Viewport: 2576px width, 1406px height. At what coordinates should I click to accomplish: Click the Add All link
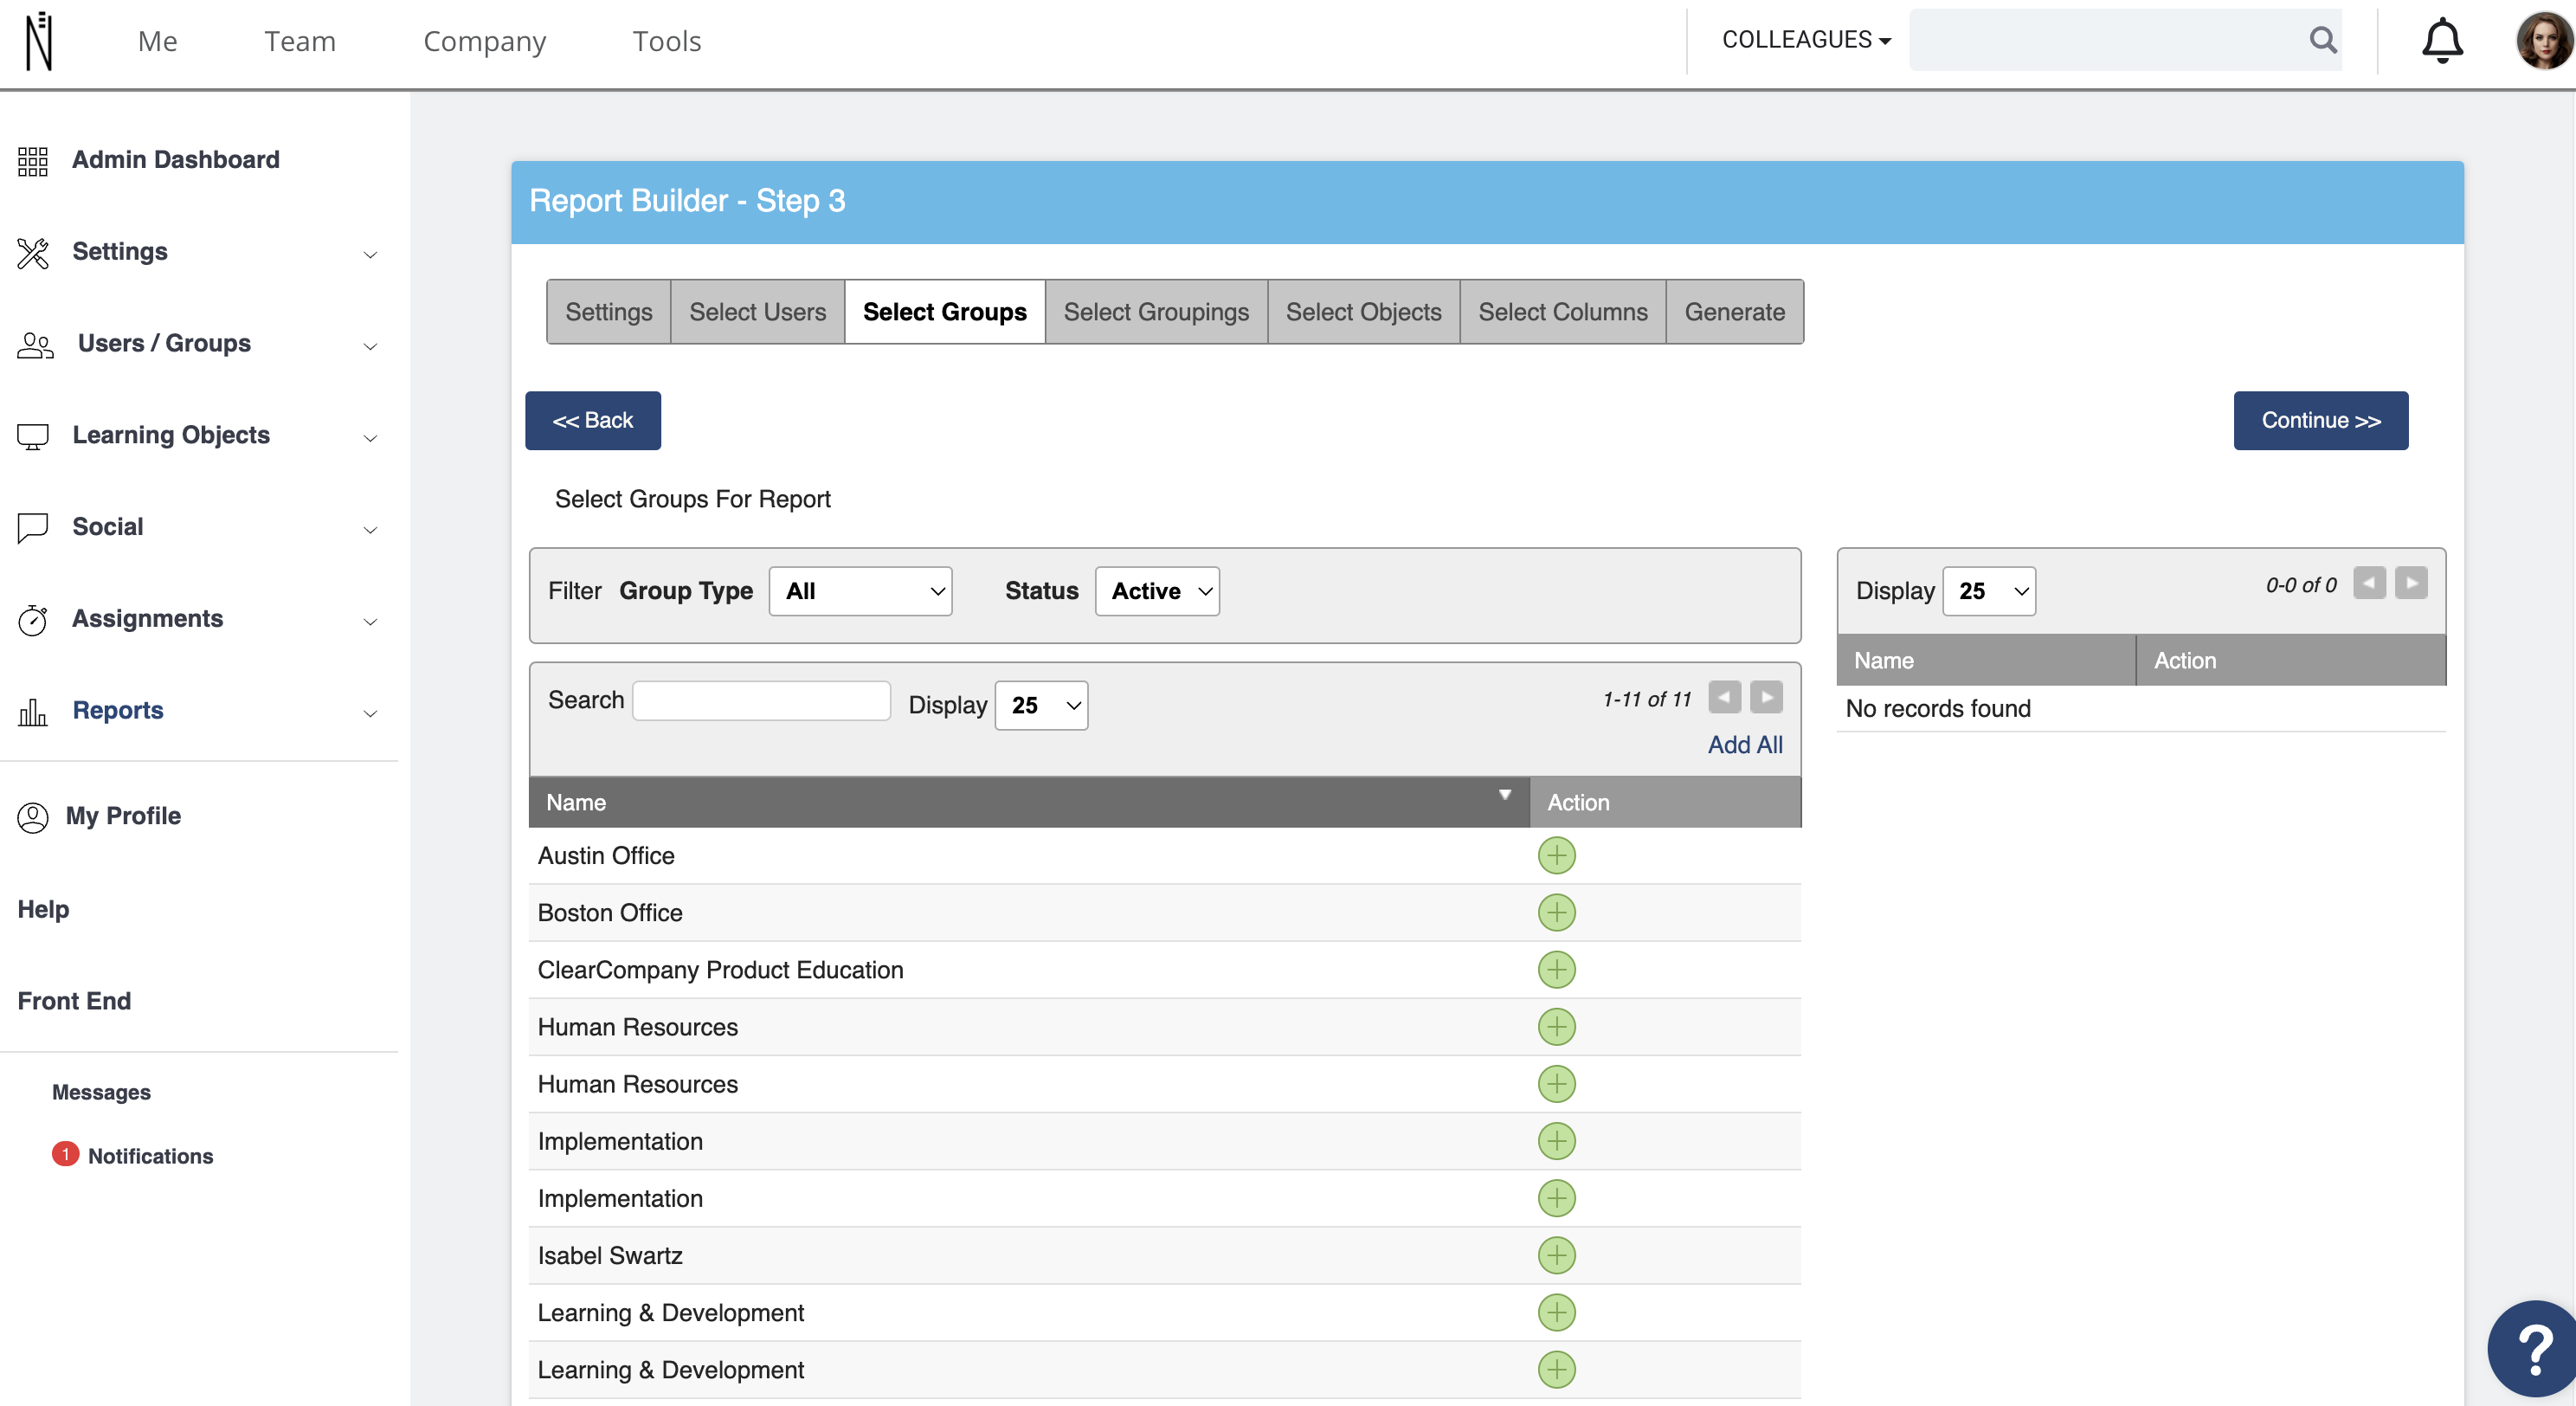(1744, 745)
